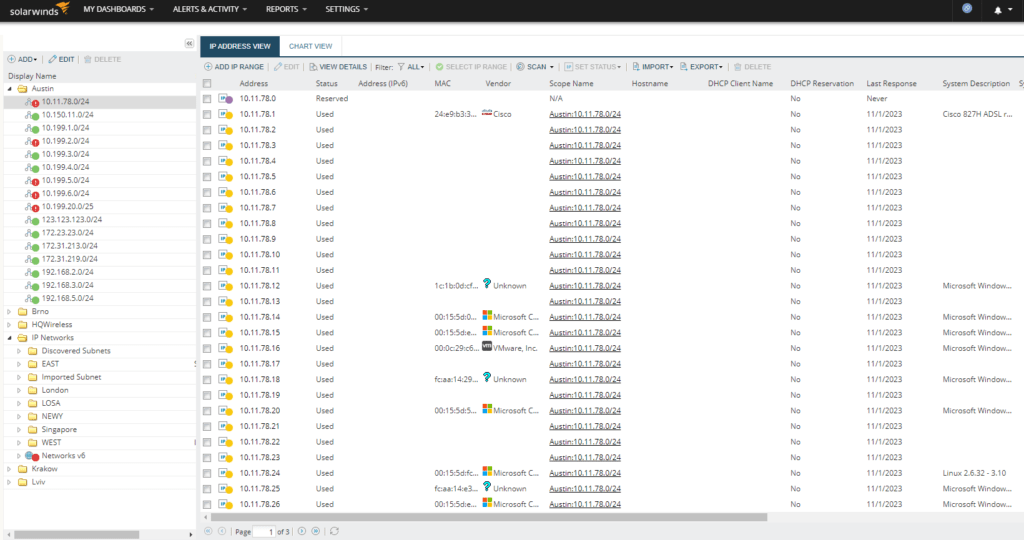Click Unknown vendor icon in 10.11.78.25 row
Screen dimensions: 1024x540
click(487, 486)
